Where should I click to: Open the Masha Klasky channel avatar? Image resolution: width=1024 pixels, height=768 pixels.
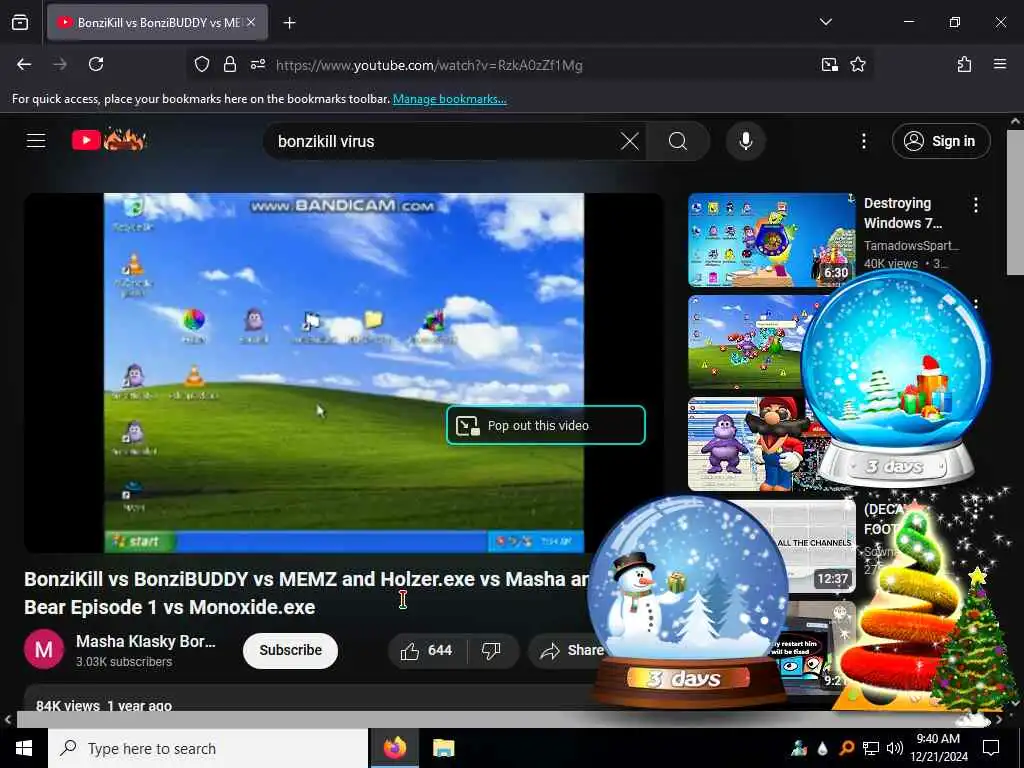point(44,649)
